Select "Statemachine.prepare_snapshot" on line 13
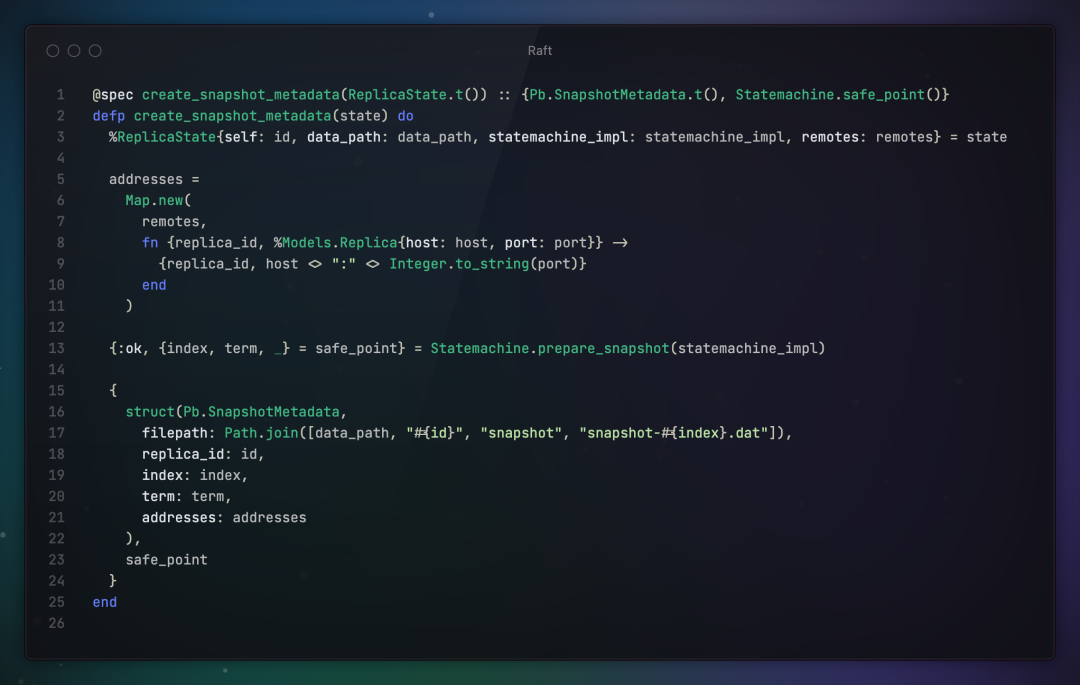Screen dimensions: 1080x685 click(550, 348)
